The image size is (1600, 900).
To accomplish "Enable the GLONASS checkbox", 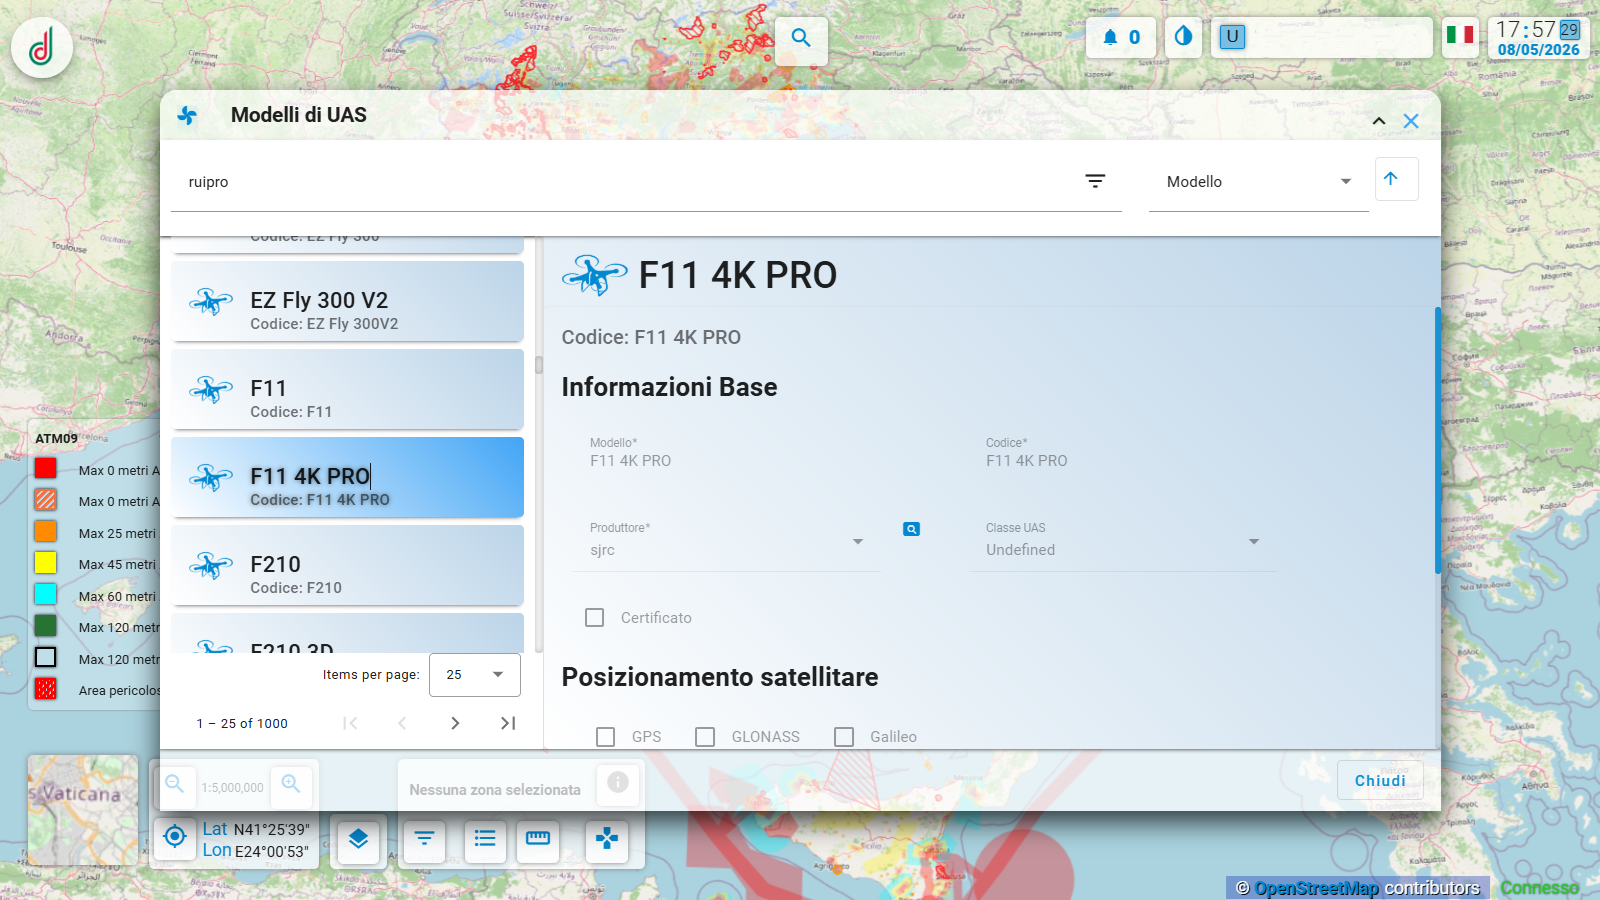I will [705, 737].
